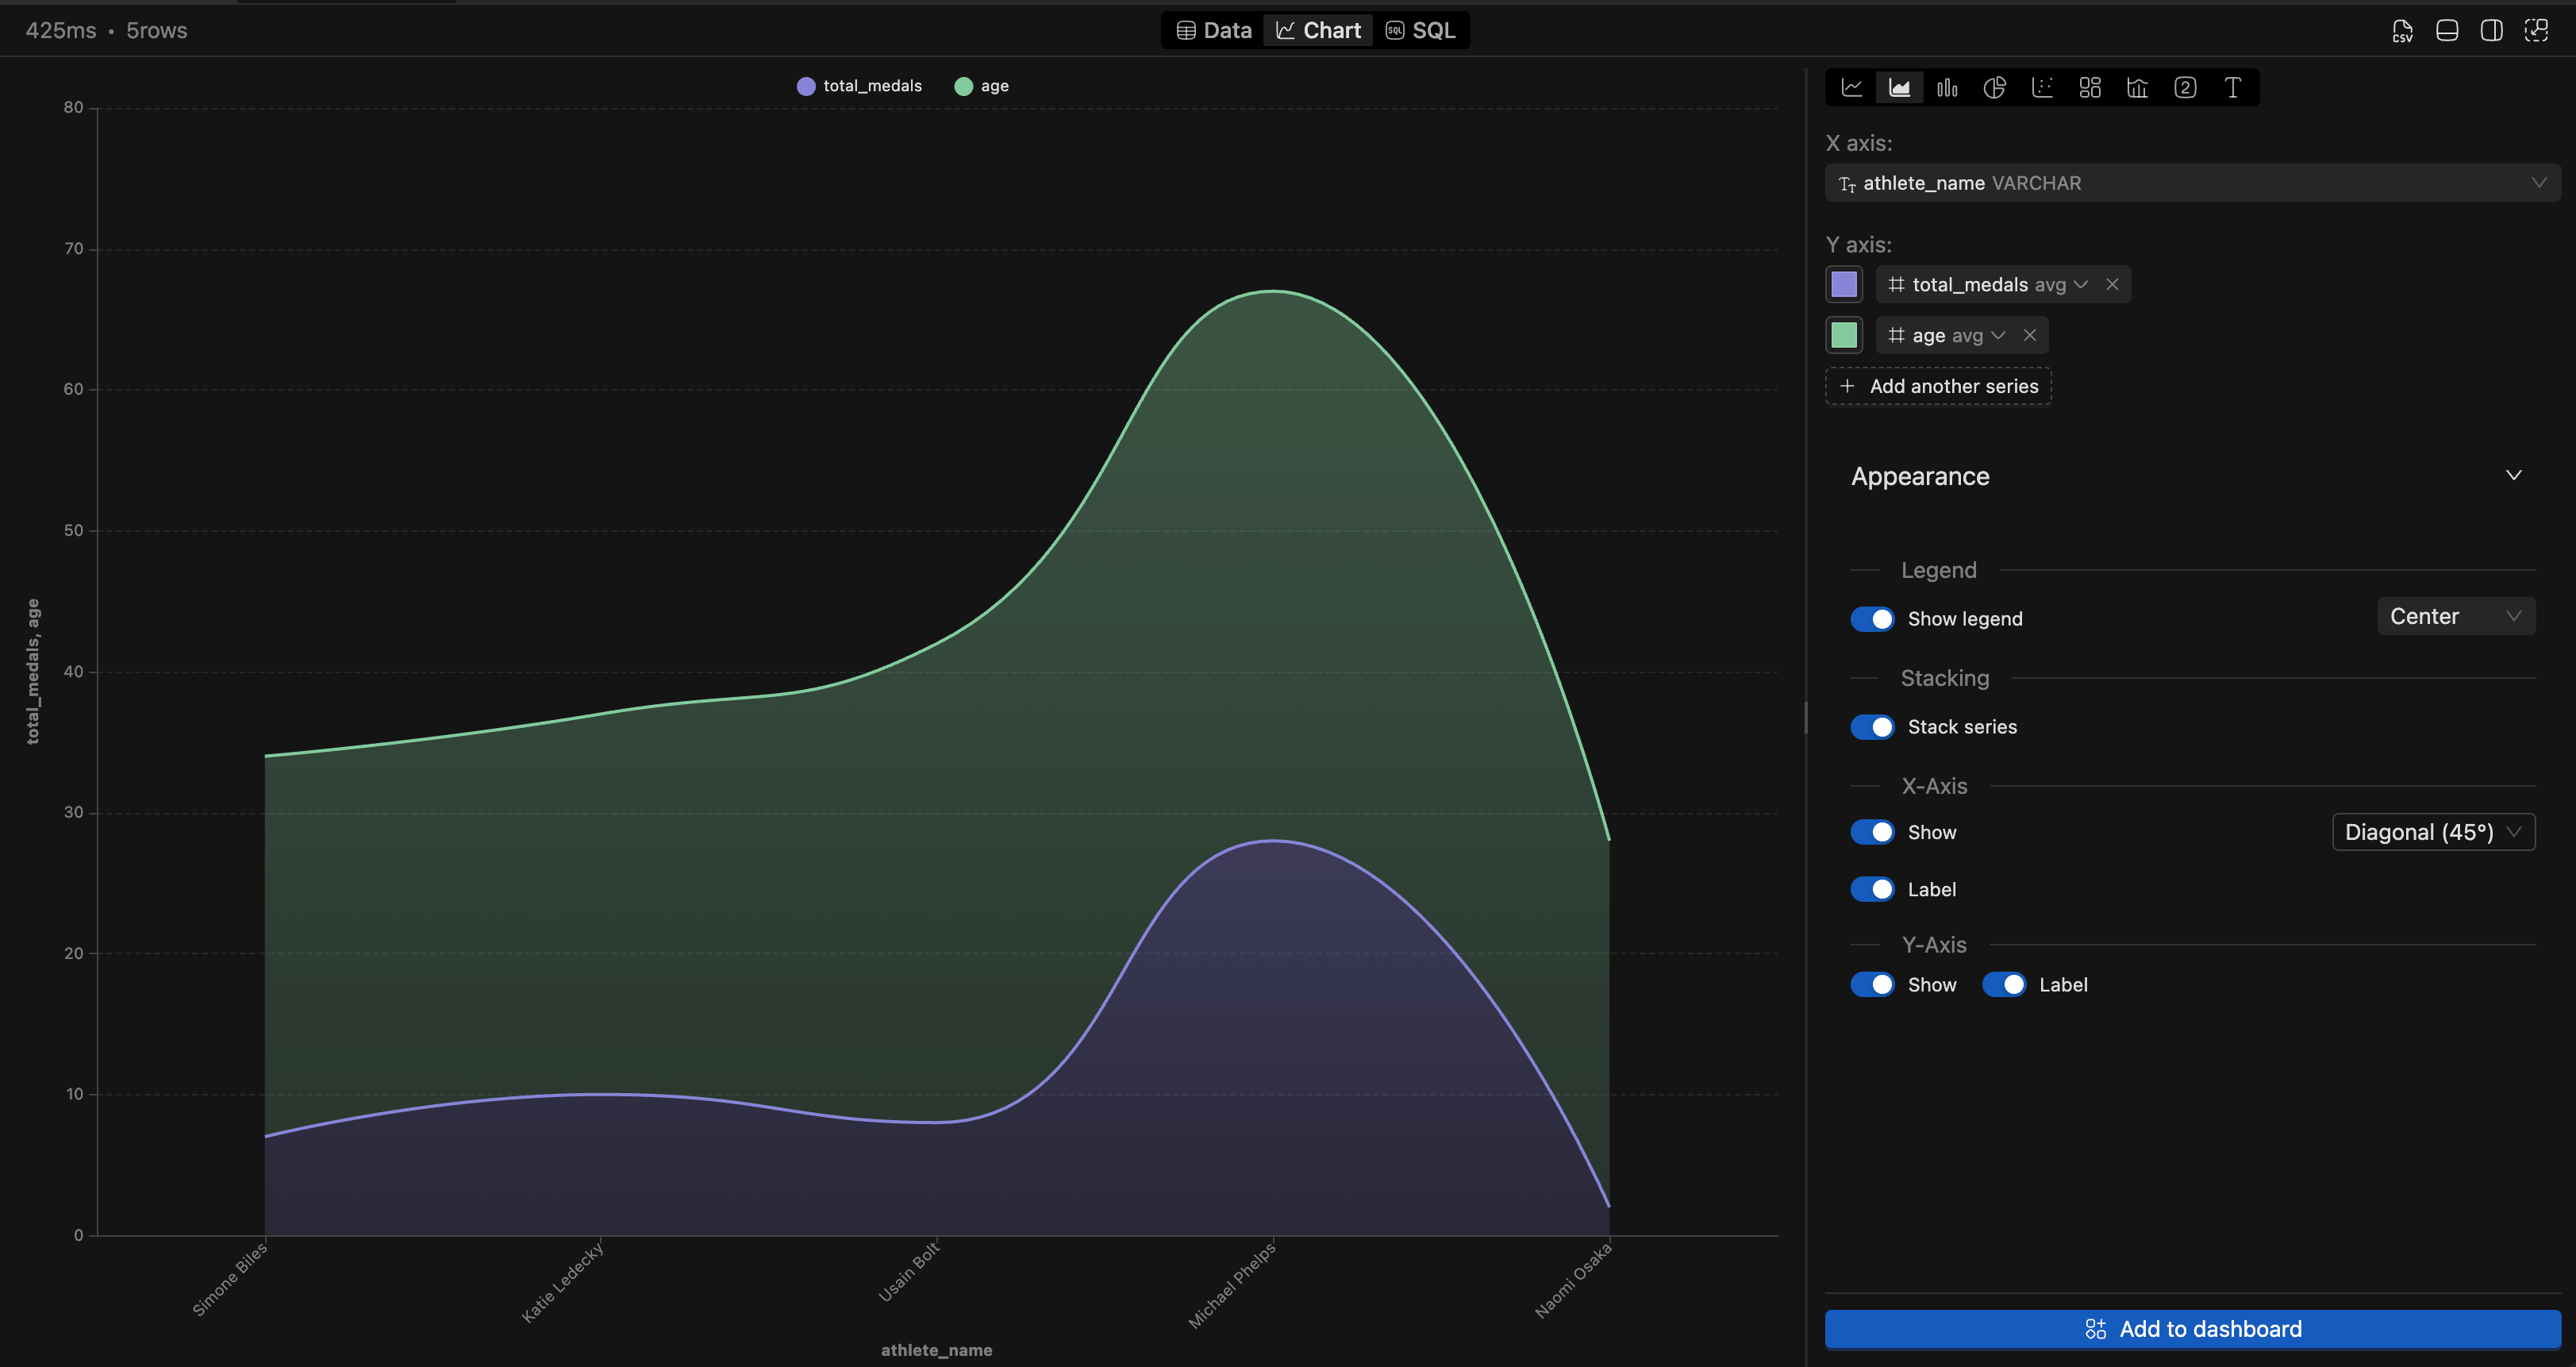The width and height of the screenshot is (2576, 1367).
Task: Select the bar chart icon
Action: [1947, 87]
